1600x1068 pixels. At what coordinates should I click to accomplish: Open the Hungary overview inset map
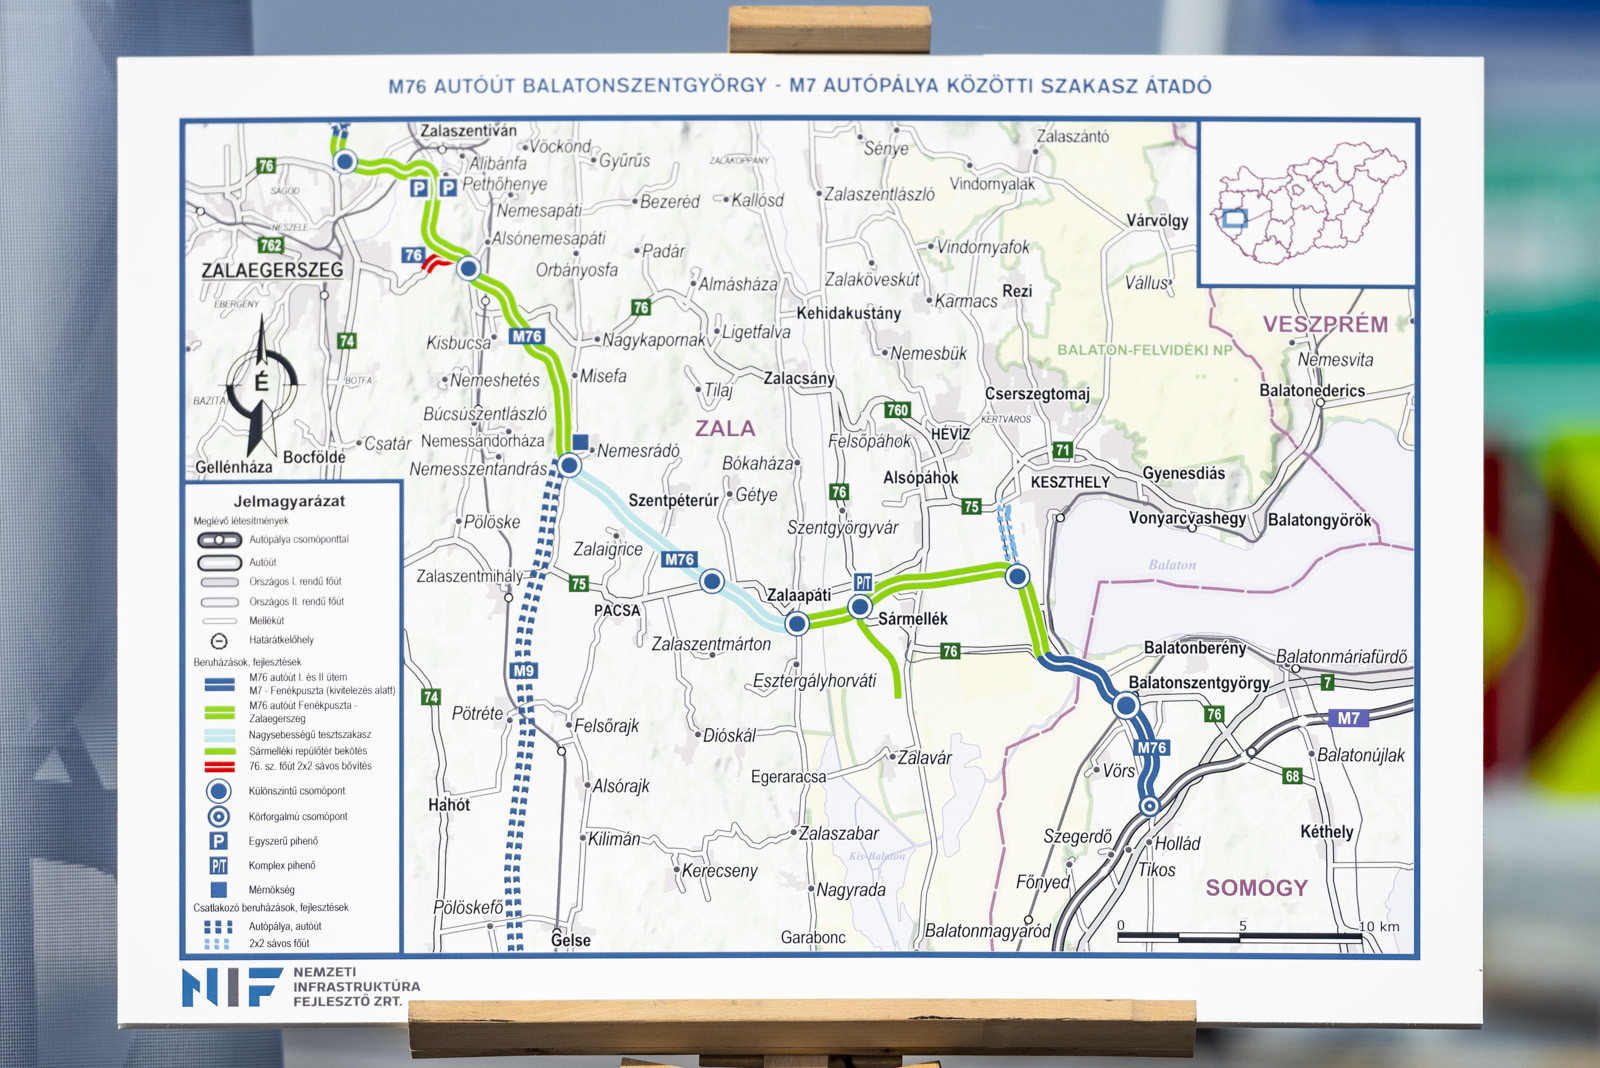[1307, 205]
